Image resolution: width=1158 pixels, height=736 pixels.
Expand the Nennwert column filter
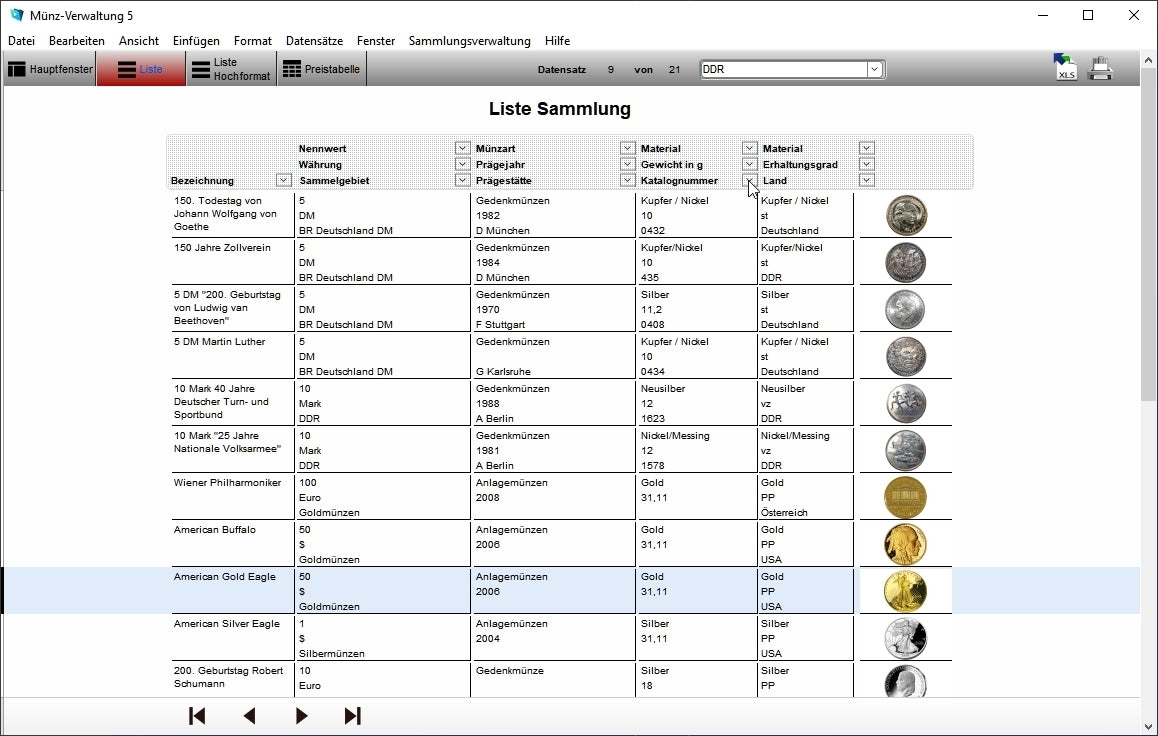[462, 148]
